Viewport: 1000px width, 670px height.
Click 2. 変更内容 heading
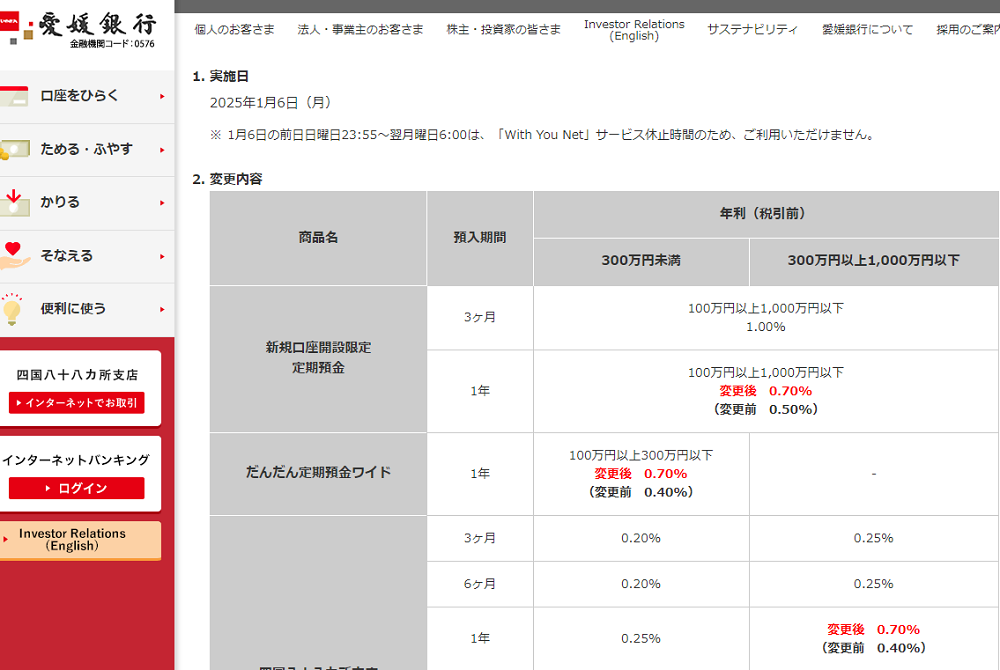tap(228, 179)
